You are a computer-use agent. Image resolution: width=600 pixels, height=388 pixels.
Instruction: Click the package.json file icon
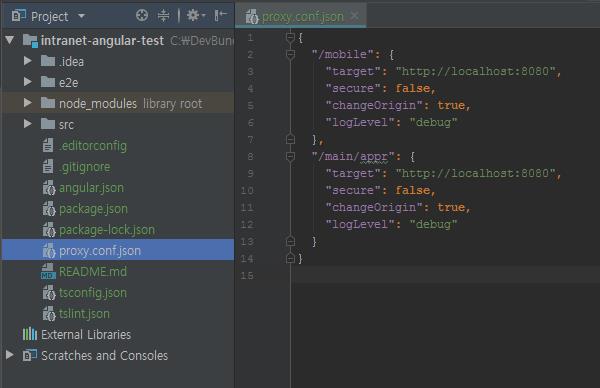pyautogui.click(x=49, y=209)
